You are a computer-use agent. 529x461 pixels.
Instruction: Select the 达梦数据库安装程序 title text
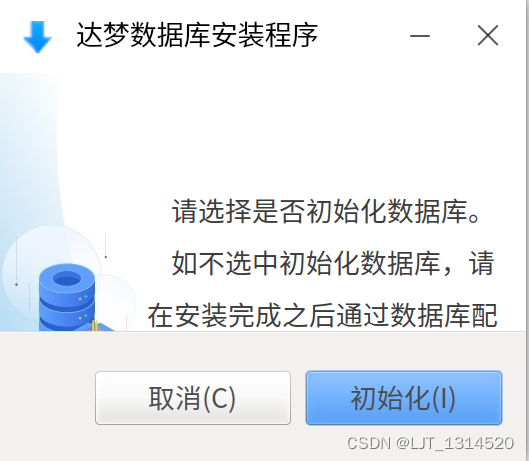(197, 35)
